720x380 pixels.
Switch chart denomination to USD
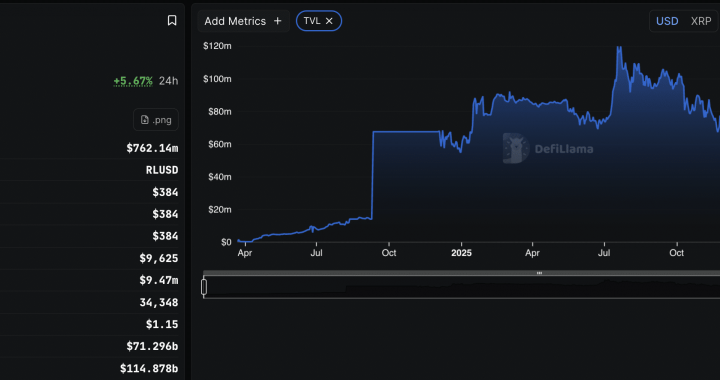[x=667, y=21]
